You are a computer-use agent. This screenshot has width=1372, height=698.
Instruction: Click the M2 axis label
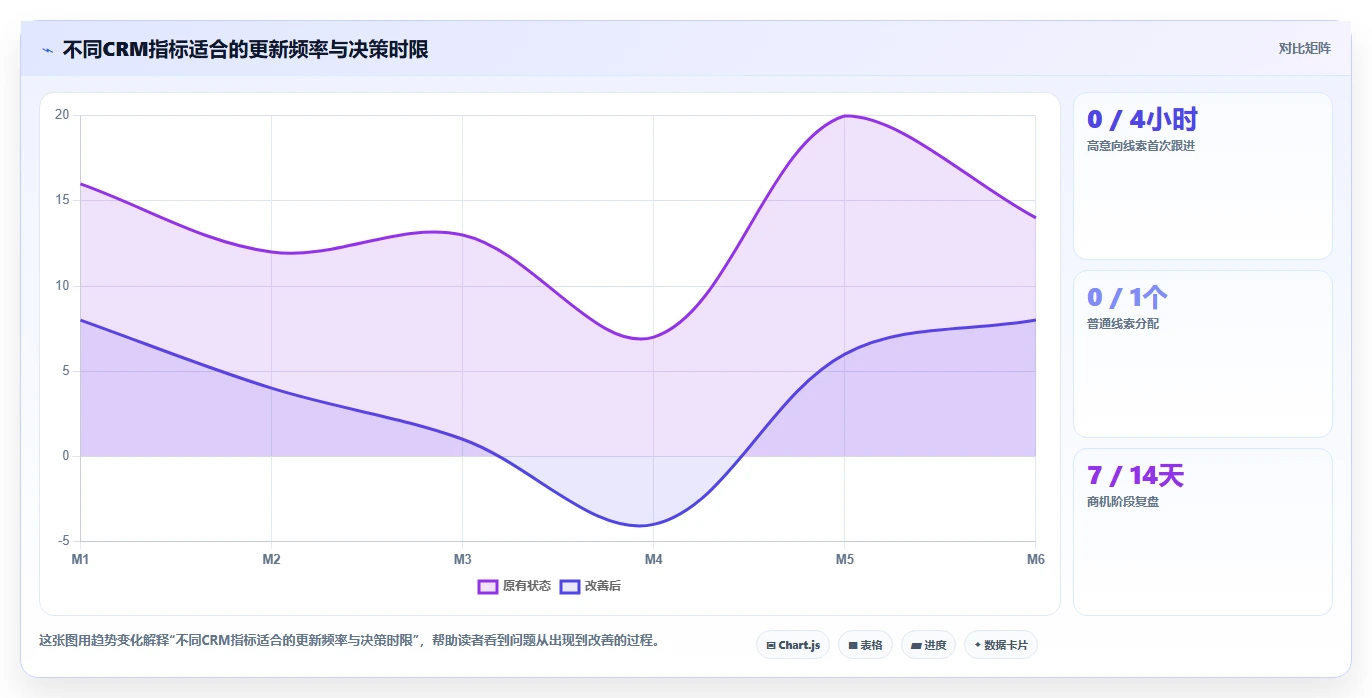pyautogui.click(x=271, y=559)
